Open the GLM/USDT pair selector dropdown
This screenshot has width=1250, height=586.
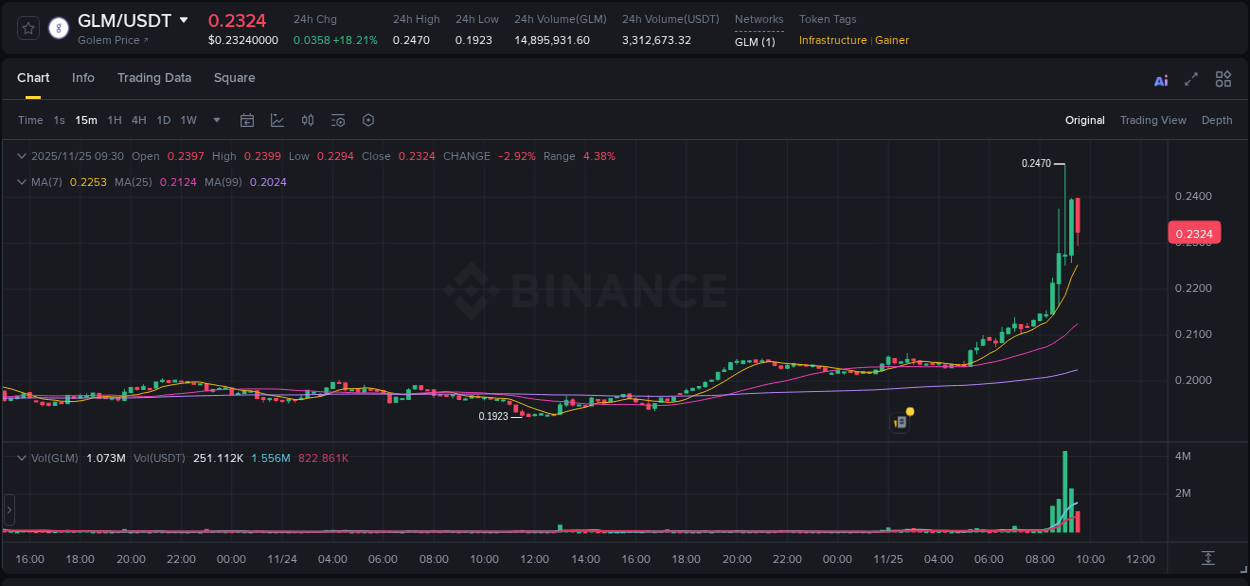[x=184, y=19]
